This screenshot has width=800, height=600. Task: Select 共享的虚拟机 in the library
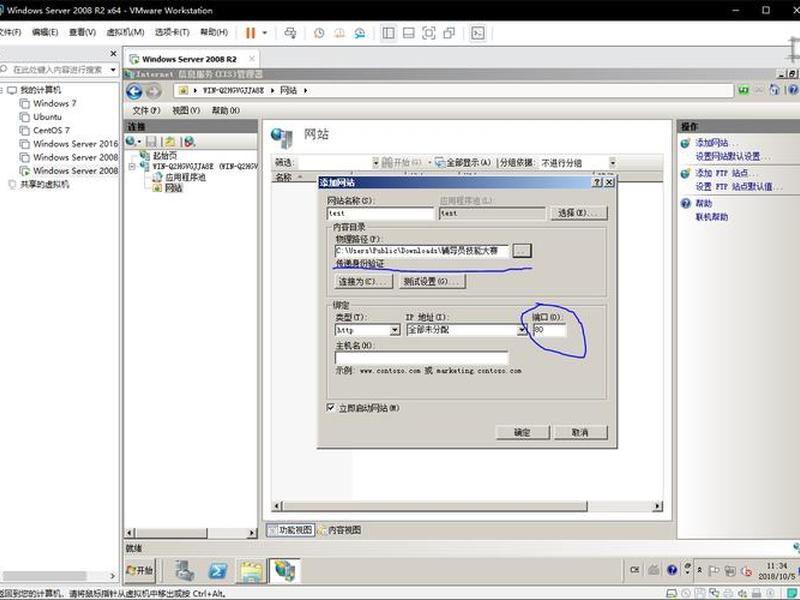pos(44,184)
